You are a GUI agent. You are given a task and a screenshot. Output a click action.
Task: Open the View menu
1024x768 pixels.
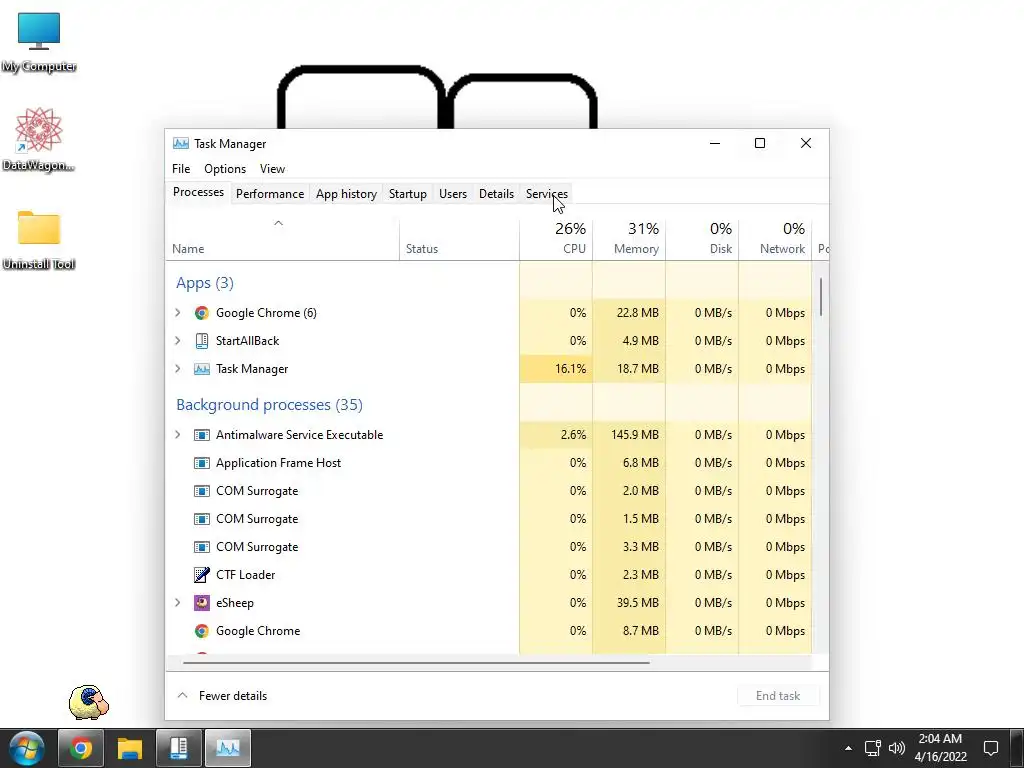pos(272,168)
